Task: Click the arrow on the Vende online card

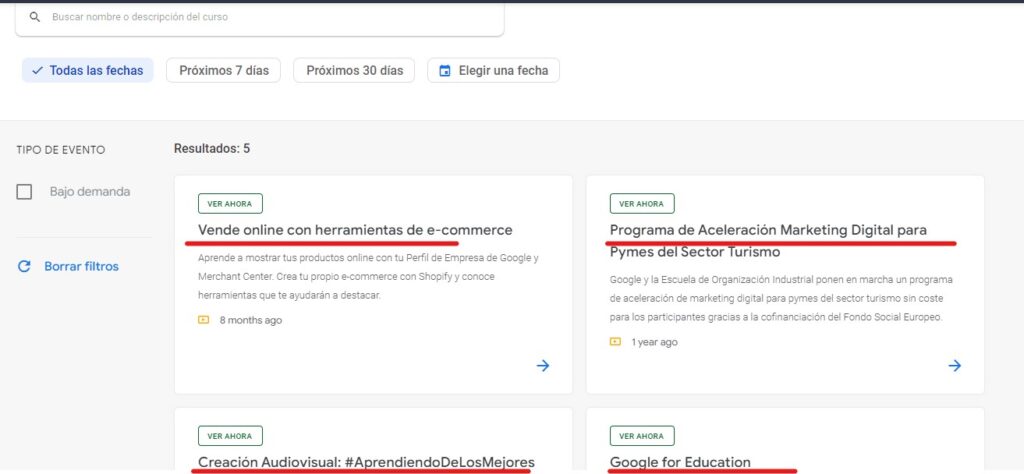Action: 543,366
